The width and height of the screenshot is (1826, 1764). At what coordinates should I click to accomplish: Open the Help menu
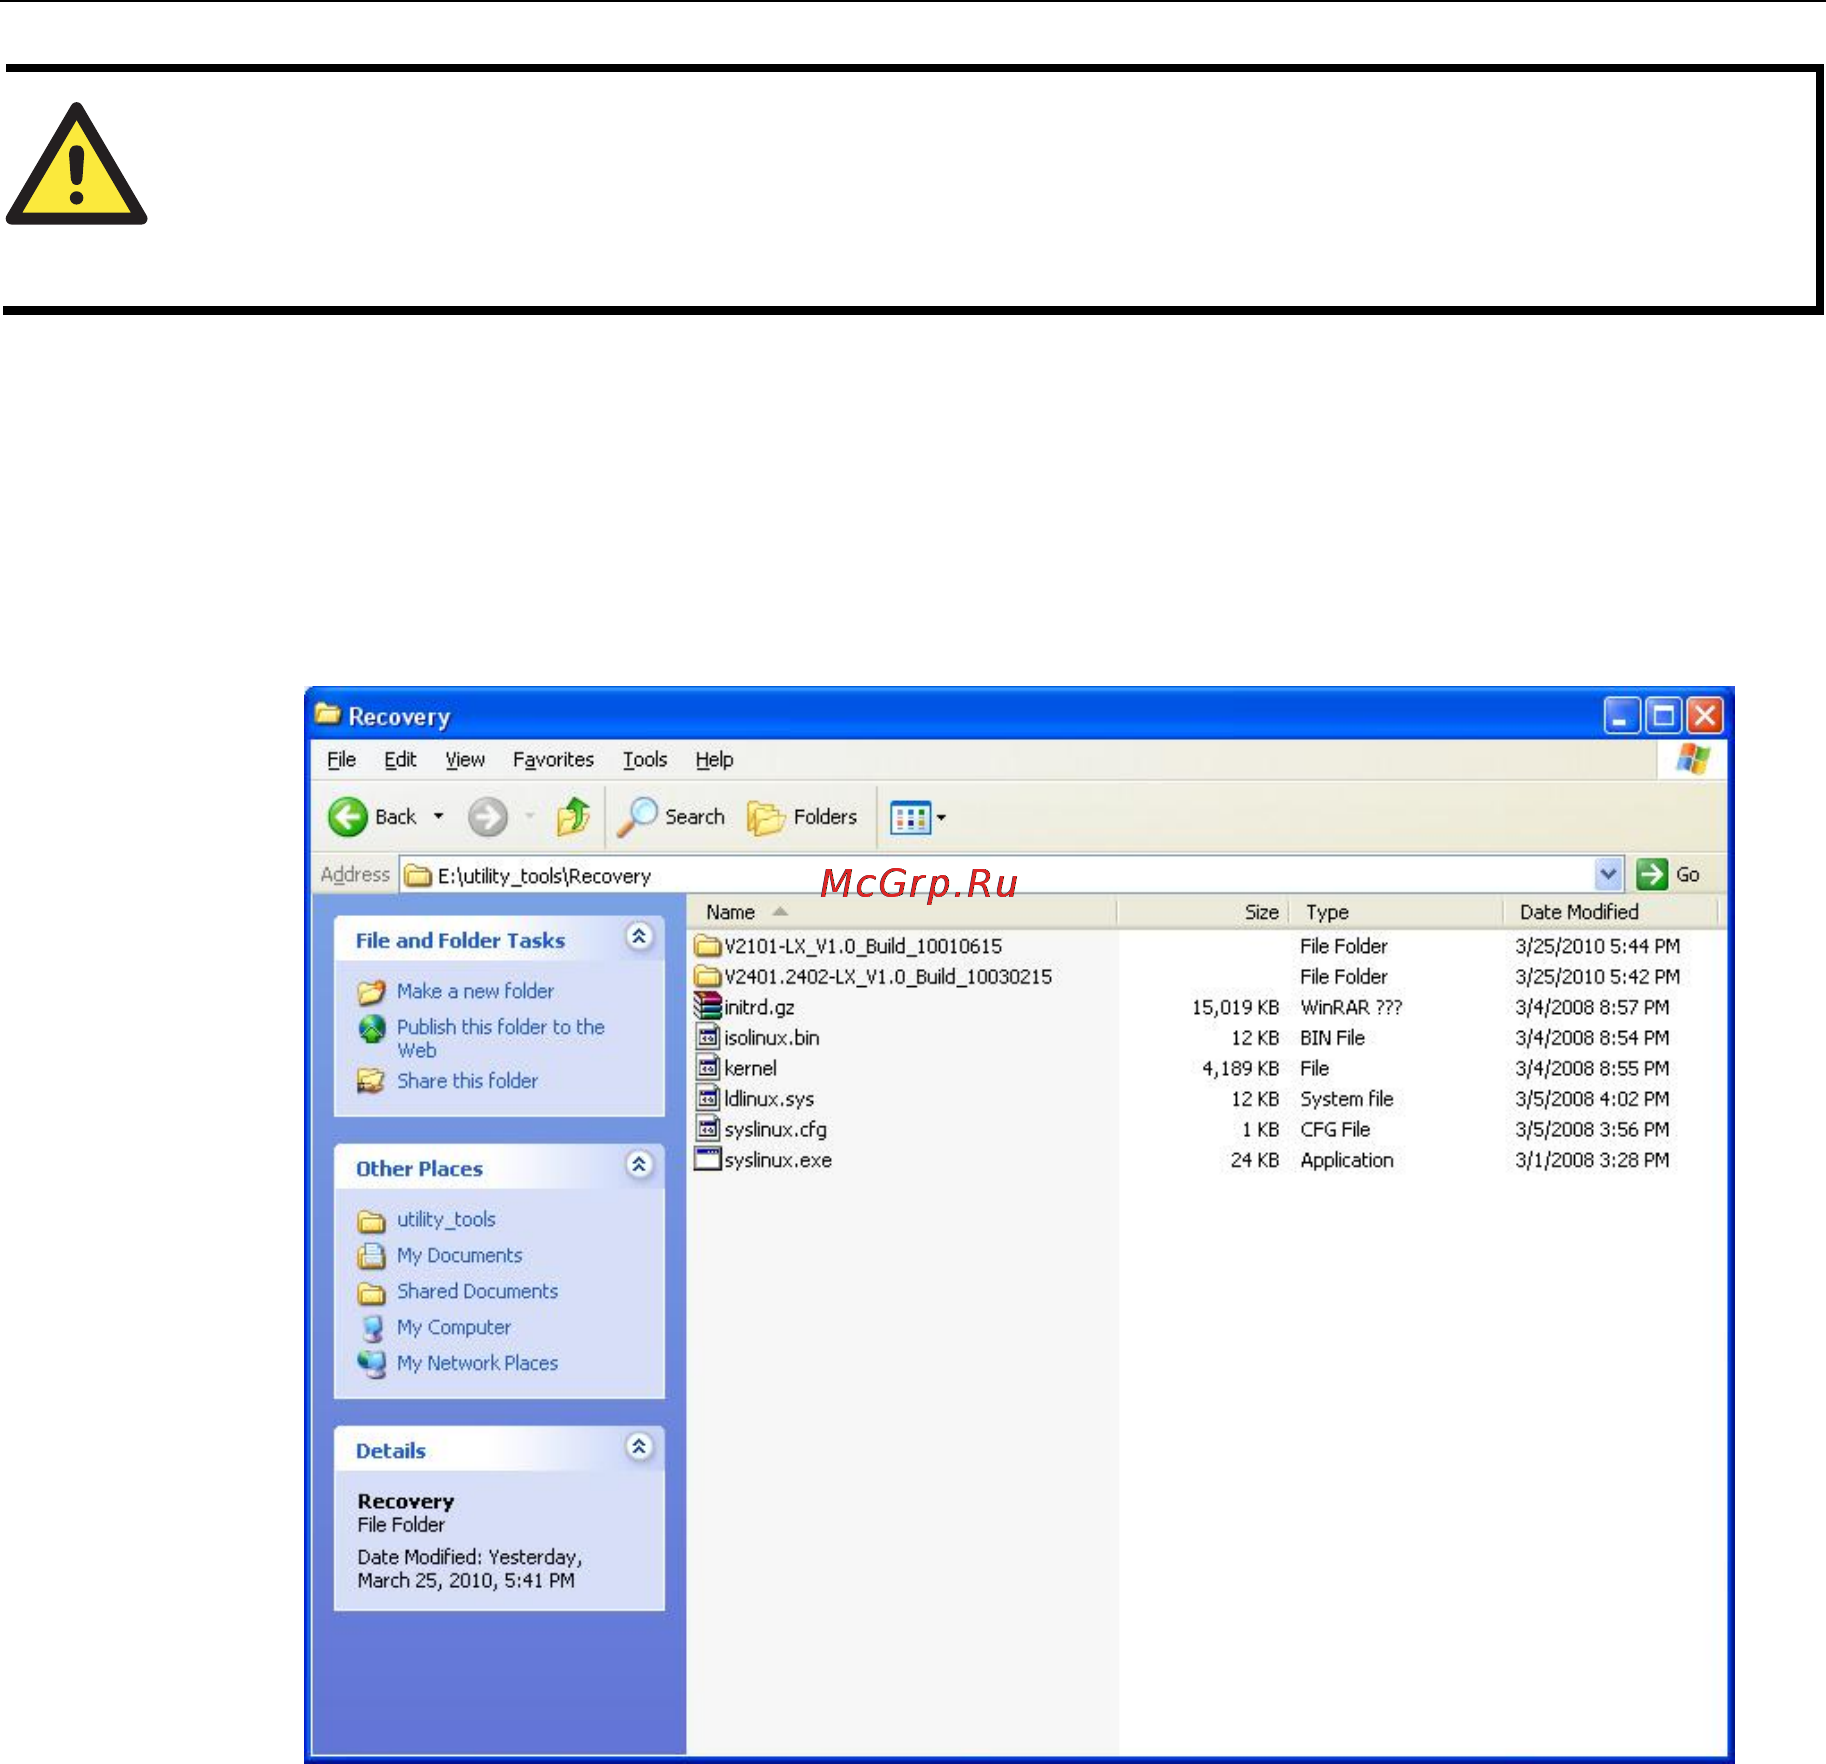pyautogui.click(x=714, y=760)
